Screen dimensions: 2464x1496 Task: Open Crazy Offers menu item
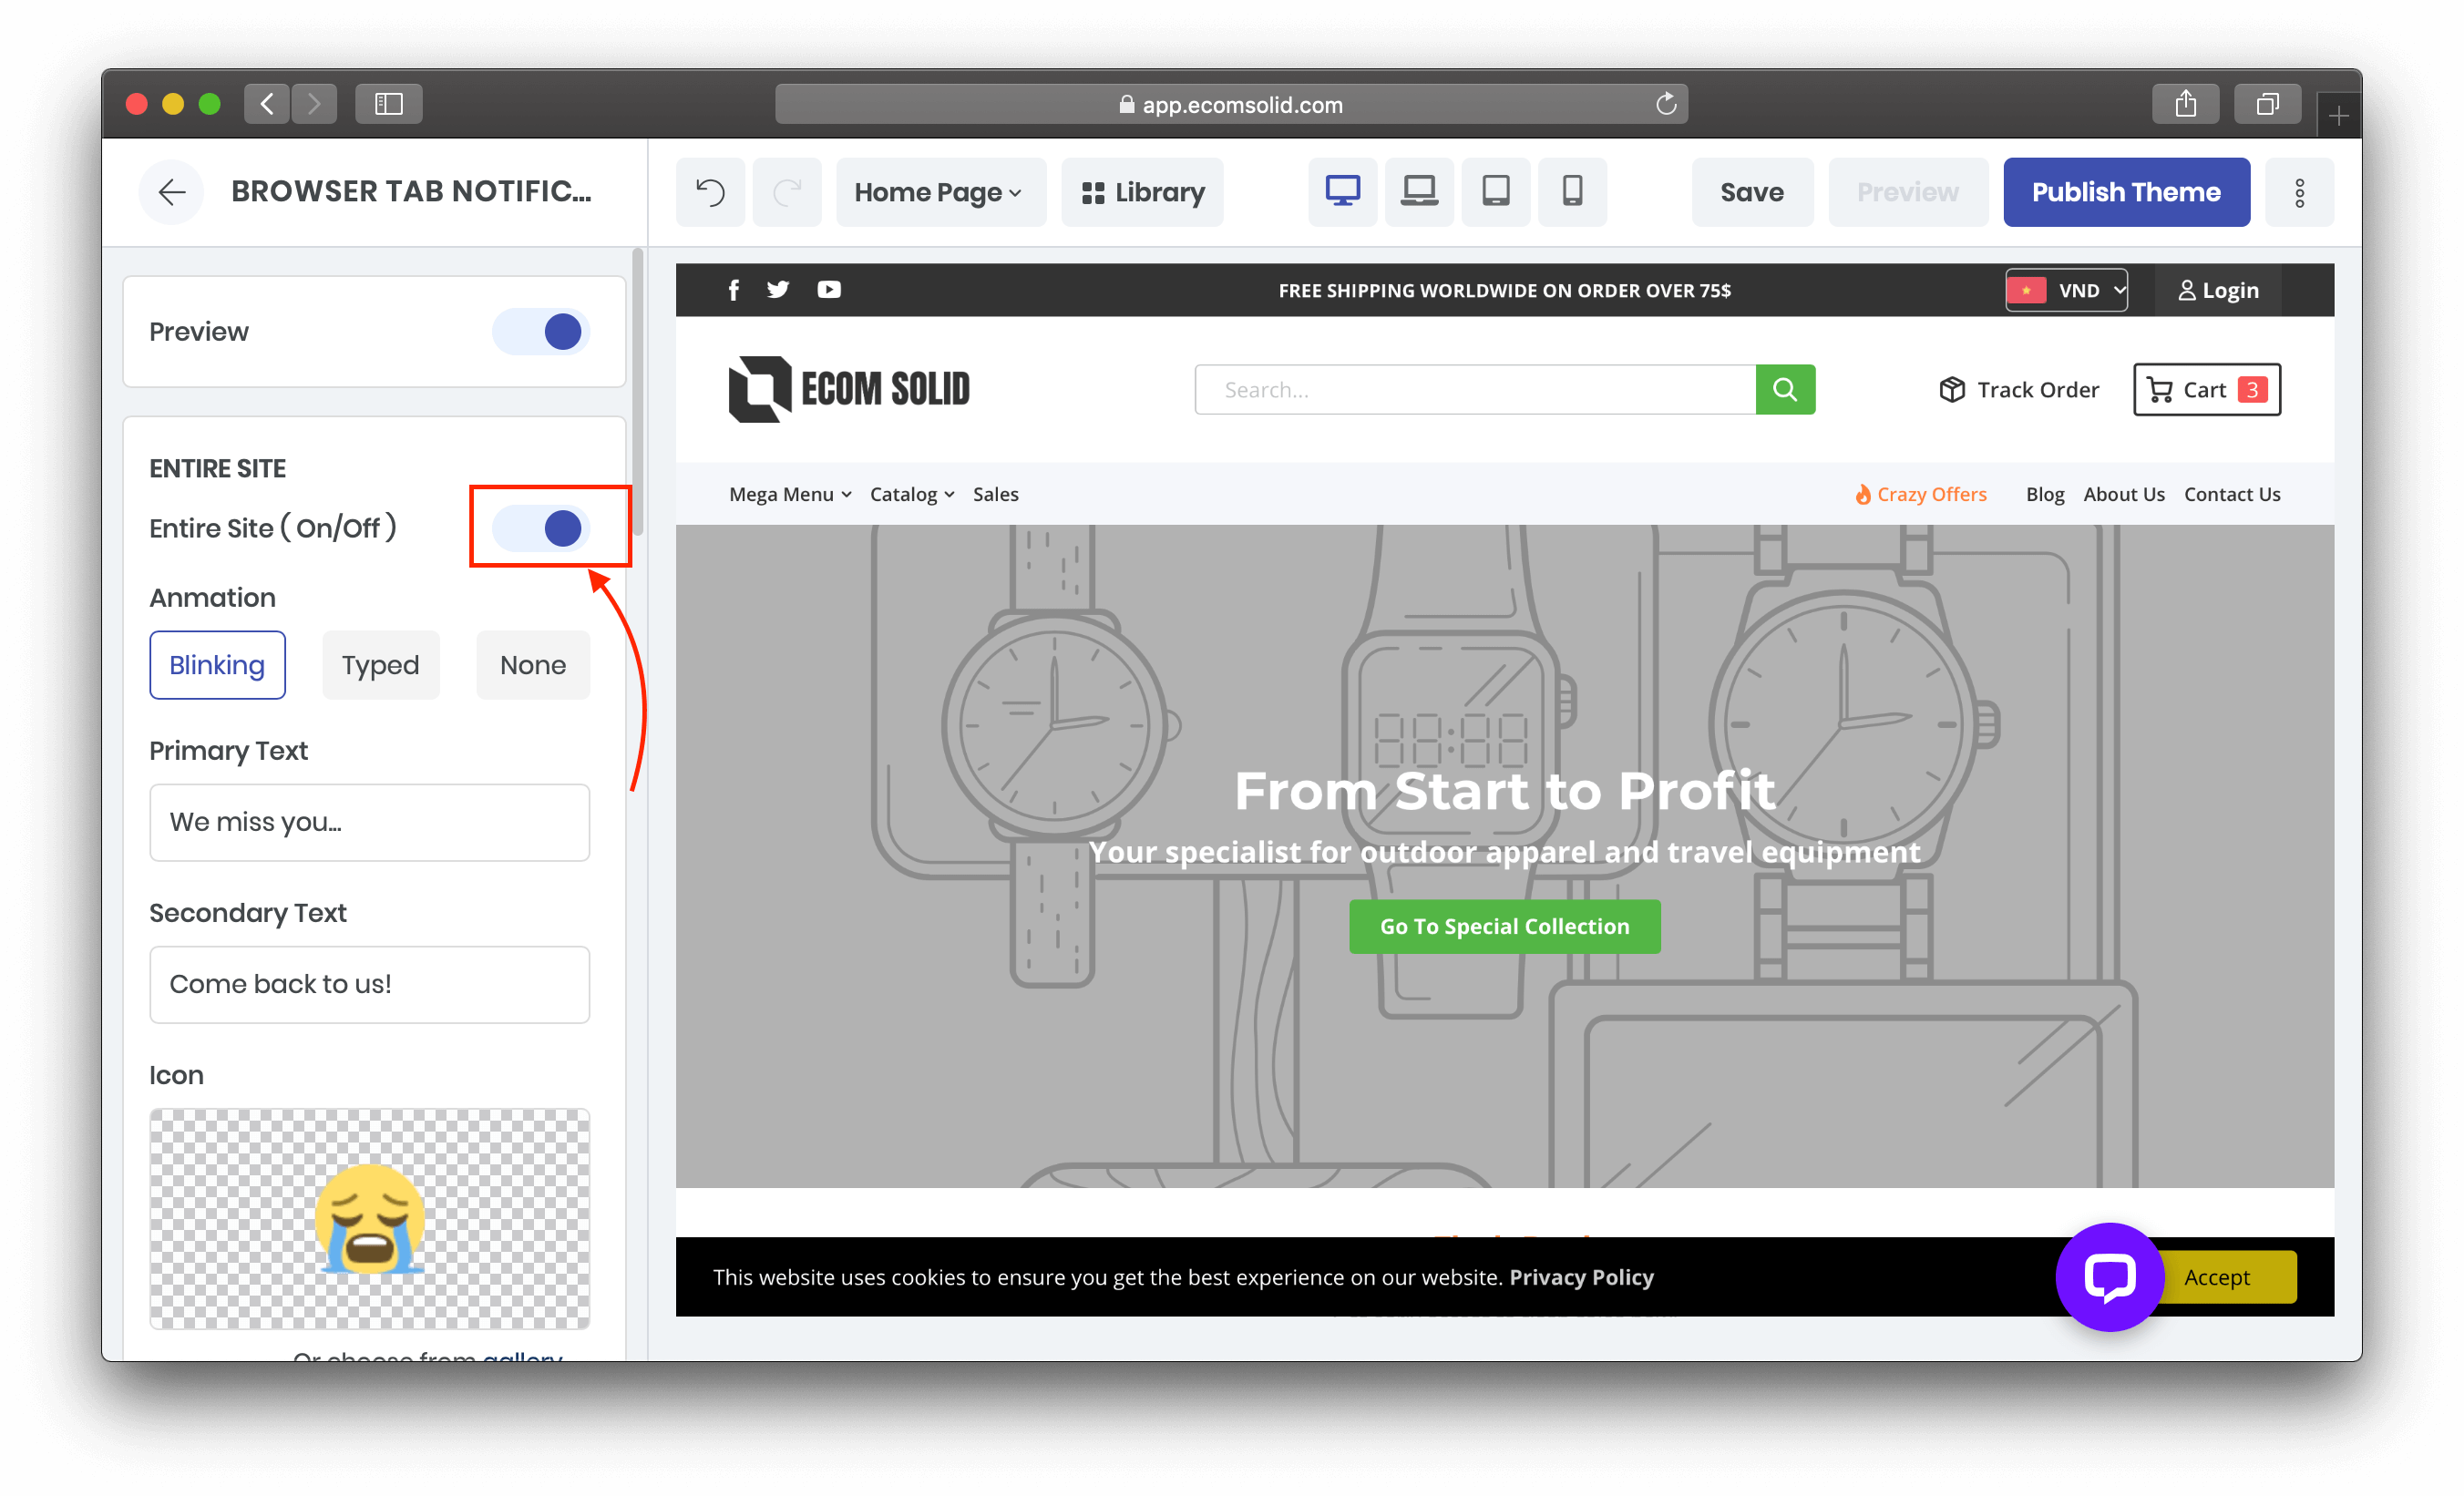tap(1921, 494)
